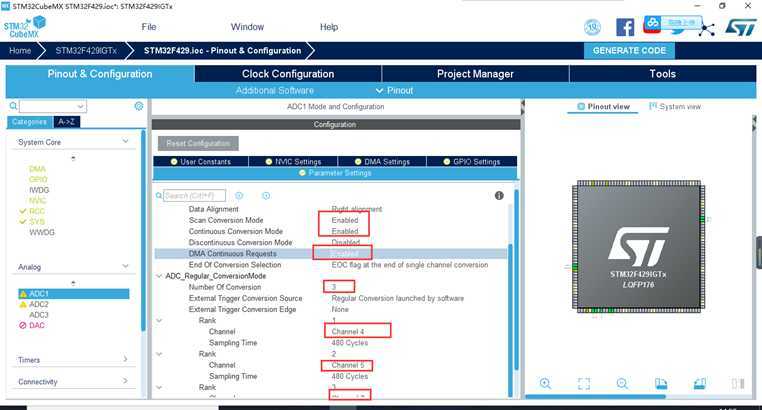Zoom in on the pinout view
The height and width of the screenshot is (410, 762).
pyautogui.click(x=545, y=383)
